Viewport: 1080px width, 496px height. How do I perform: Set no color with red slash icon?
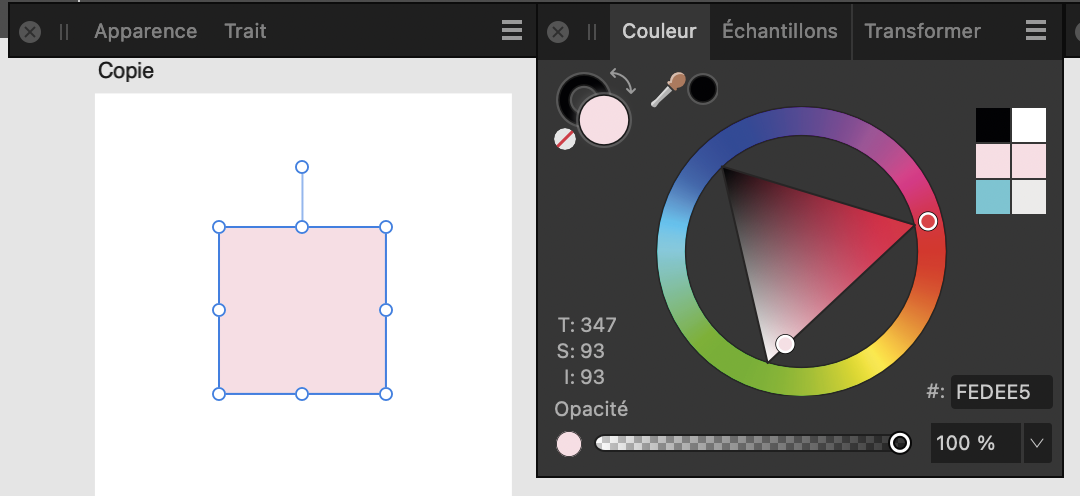point(565,139)
